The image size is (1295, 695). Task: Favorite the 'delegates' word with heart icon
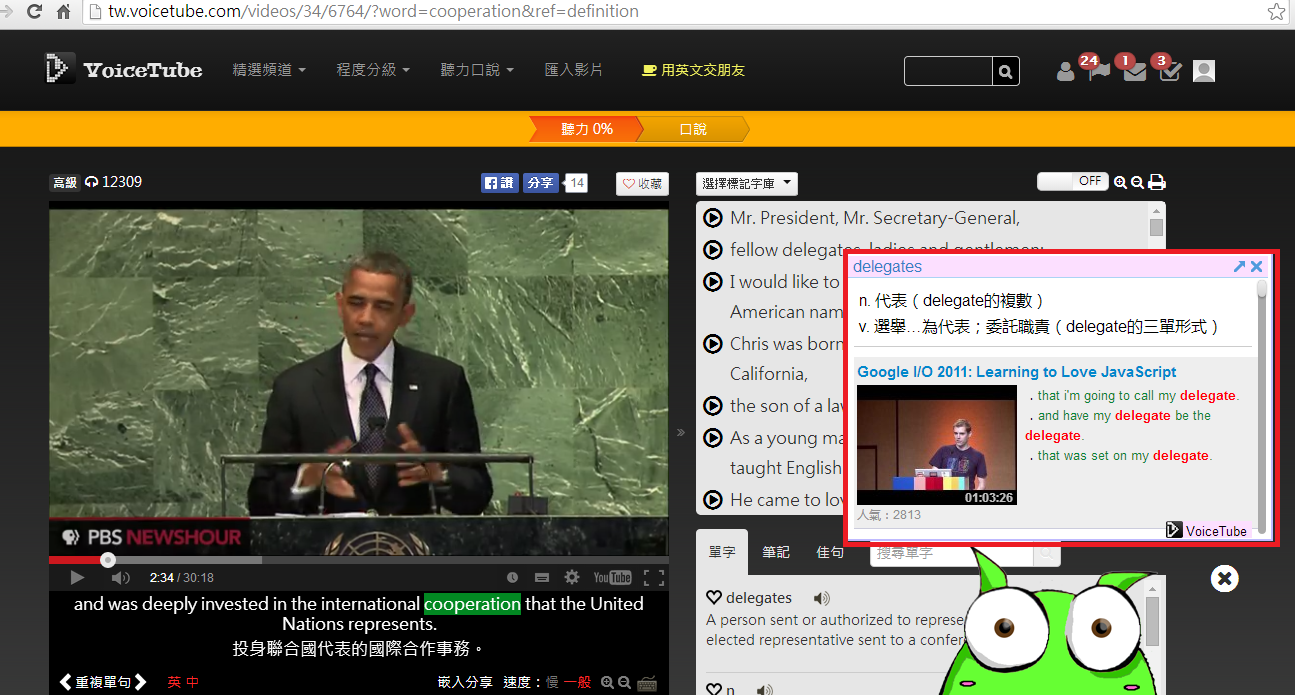coord(714,598)
